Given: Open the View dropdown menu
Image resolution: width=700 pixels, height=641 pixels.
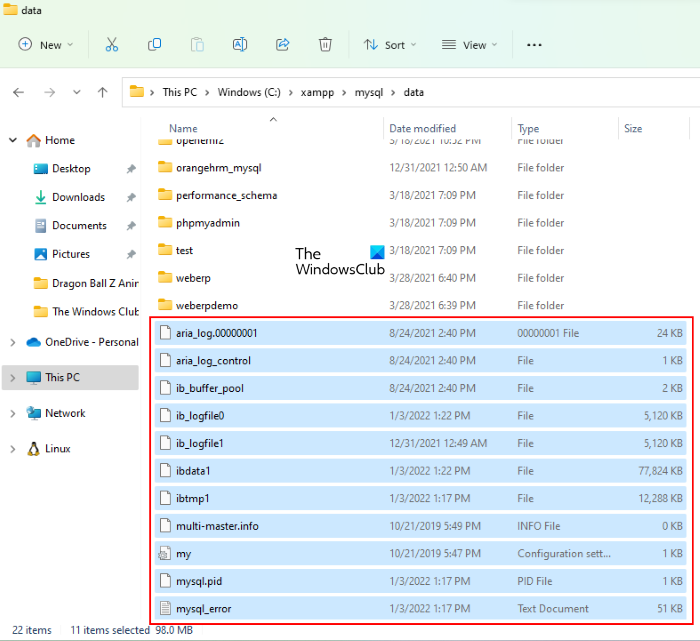Looking at the screenshot, I should [x=469, y=45].
